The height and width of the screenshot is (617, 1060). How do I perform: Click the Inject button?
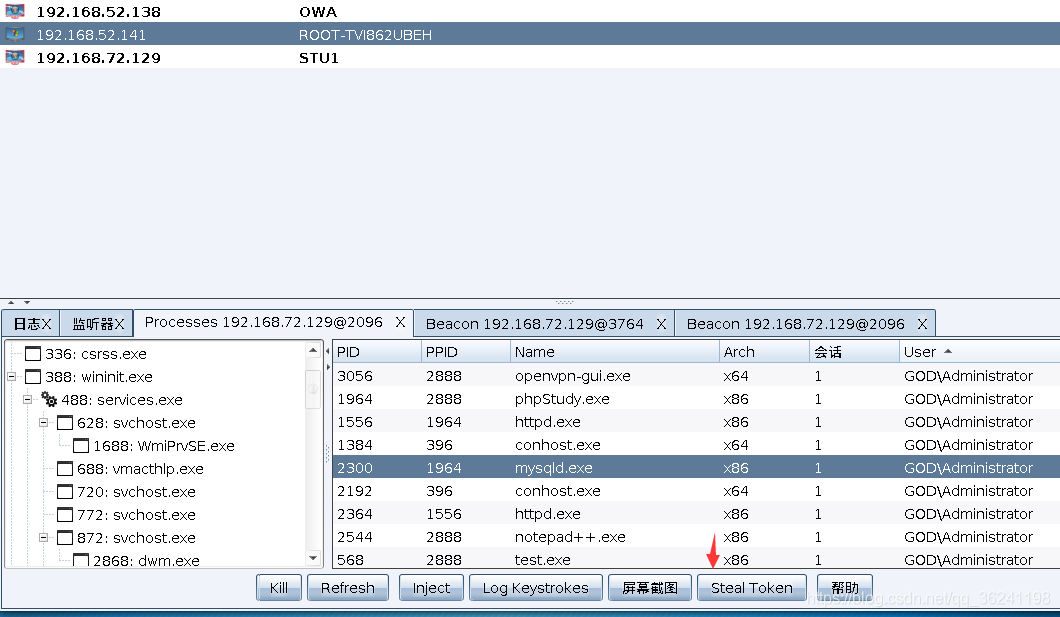[431, 587]
